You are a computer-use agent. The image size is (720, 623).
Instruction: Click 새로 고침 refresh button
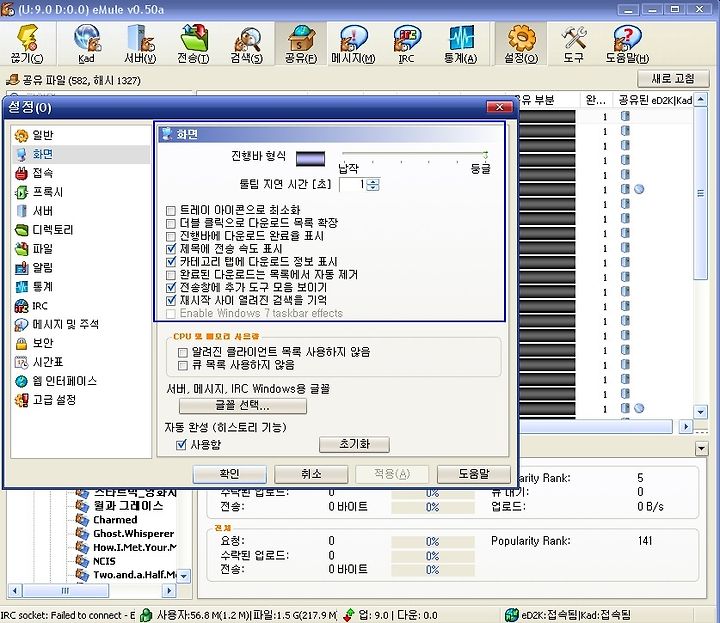point(673,79)
